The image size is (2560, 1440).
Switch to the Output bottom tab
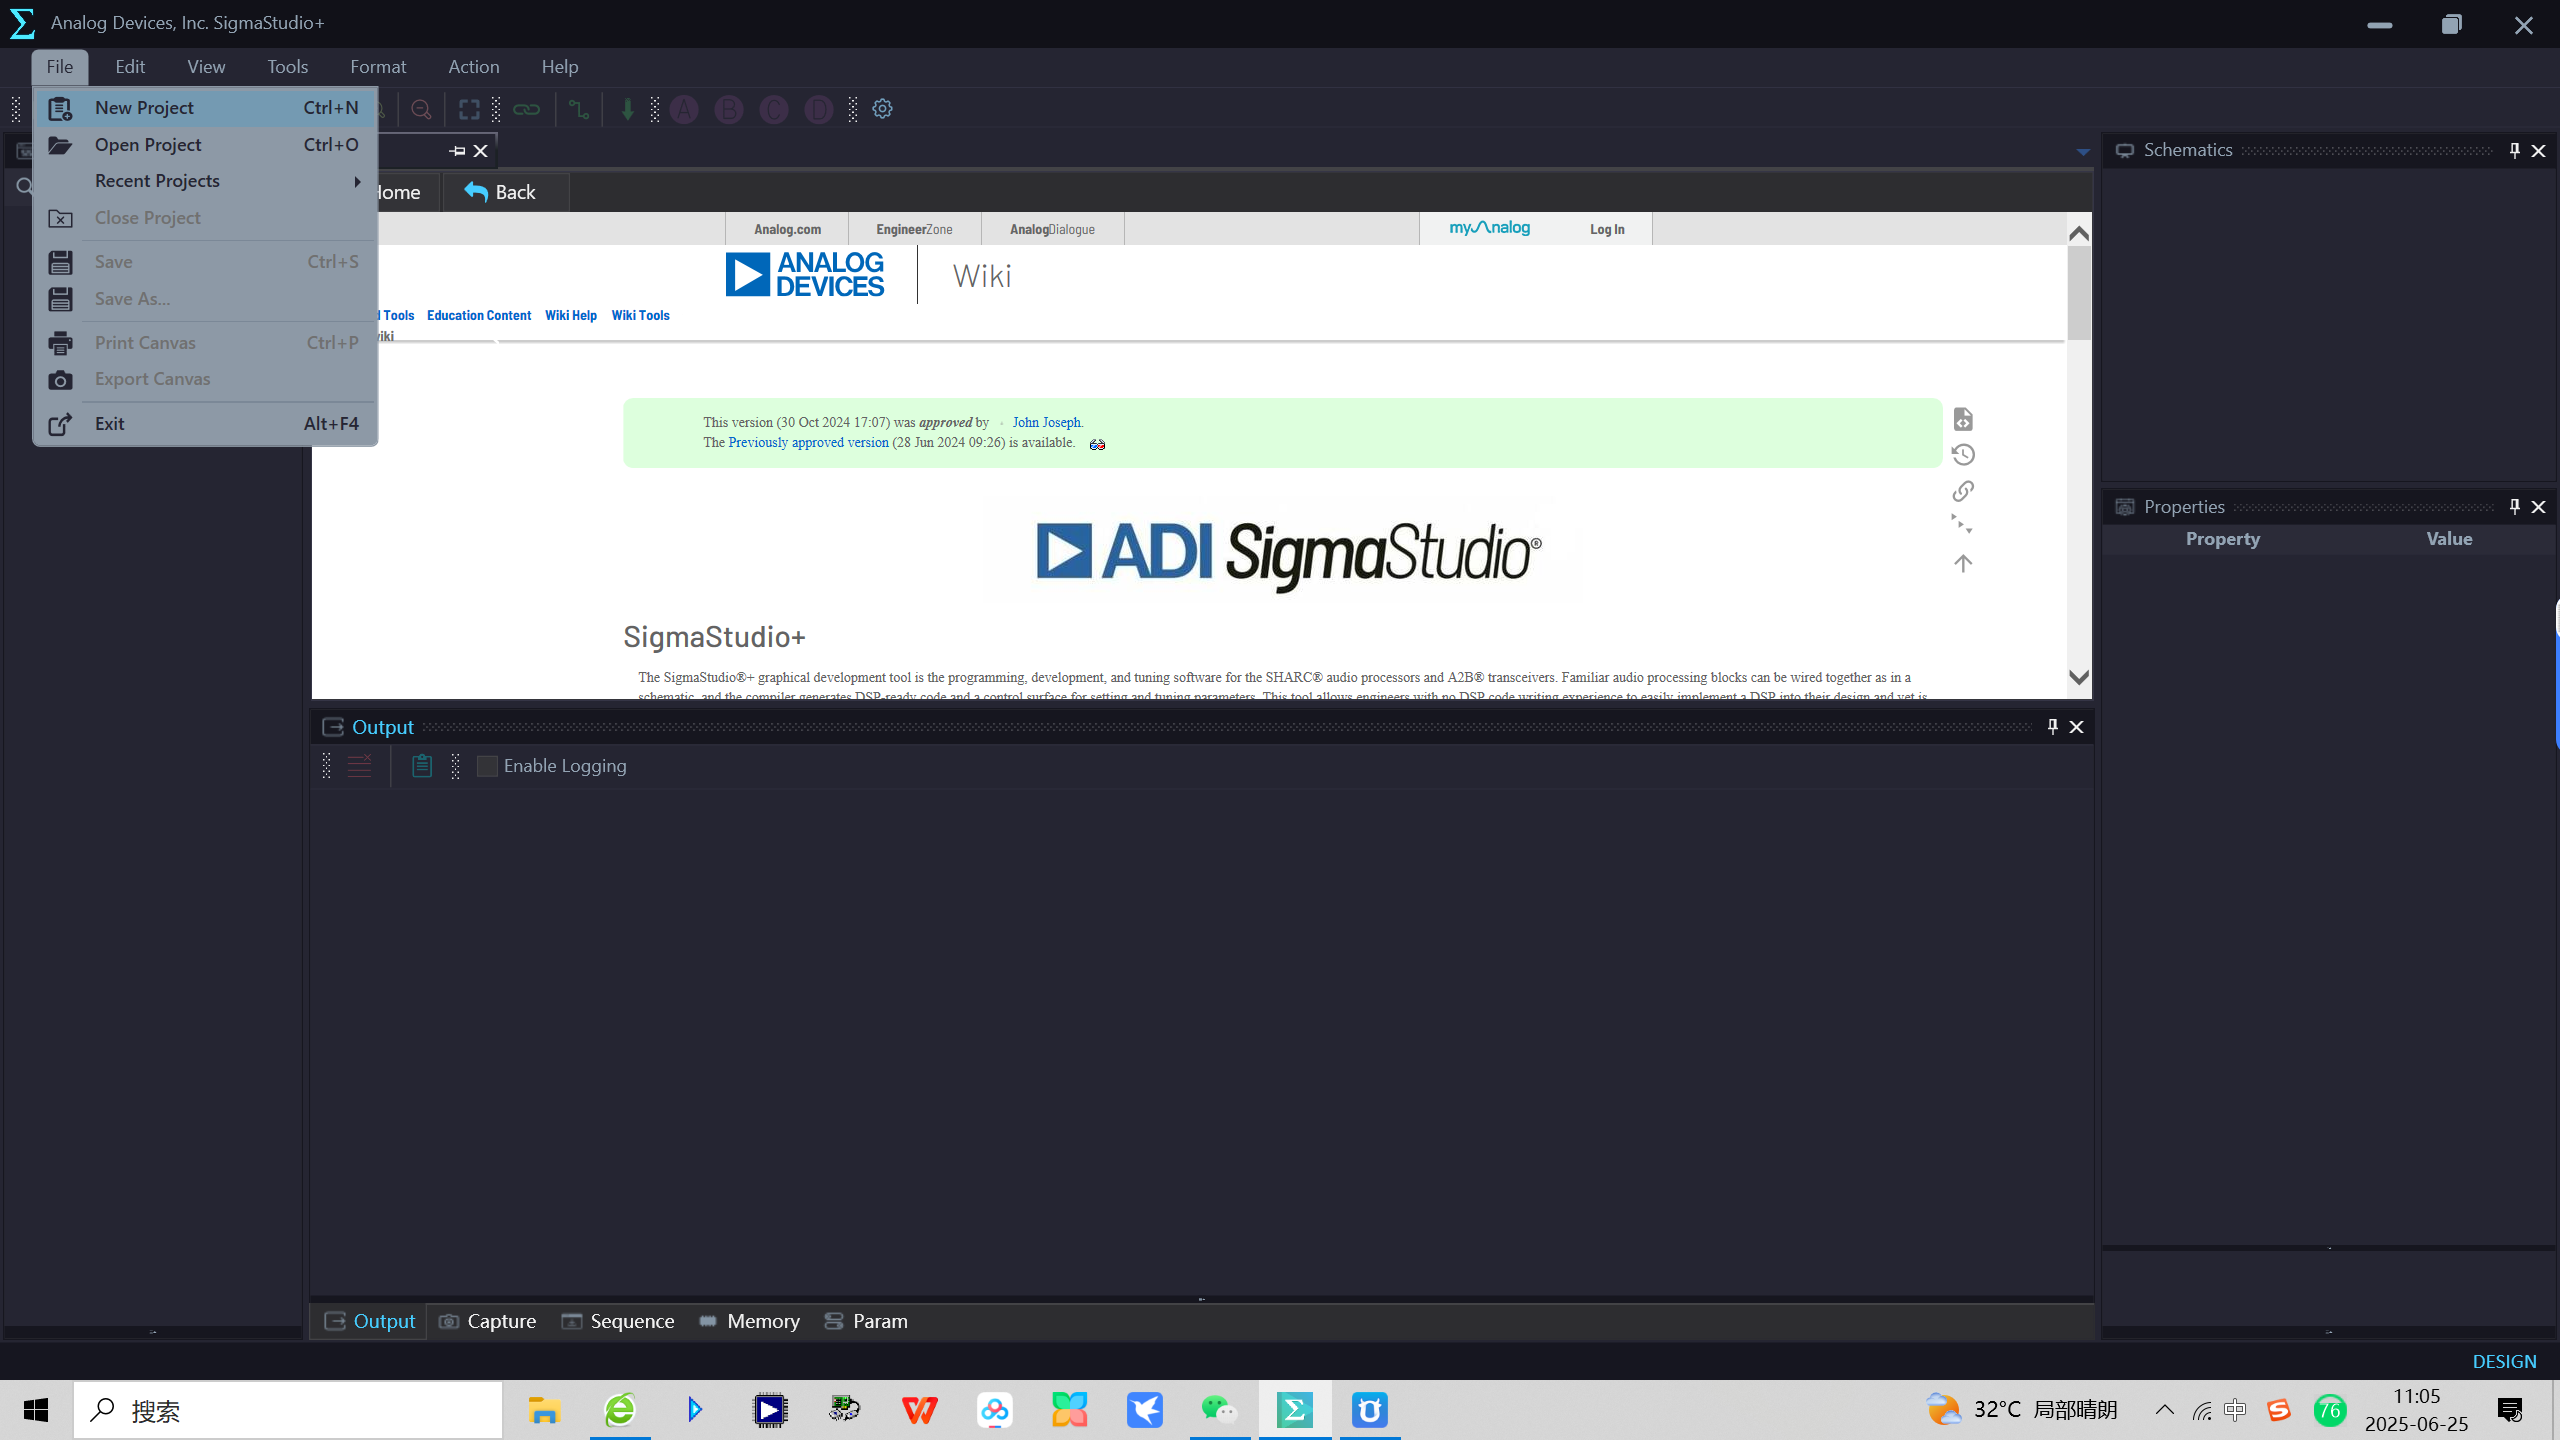(x=369, y=1321)
